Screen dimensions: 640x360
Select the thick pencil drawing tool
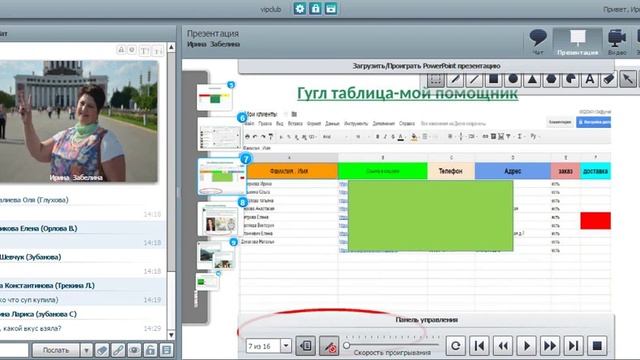455,79
